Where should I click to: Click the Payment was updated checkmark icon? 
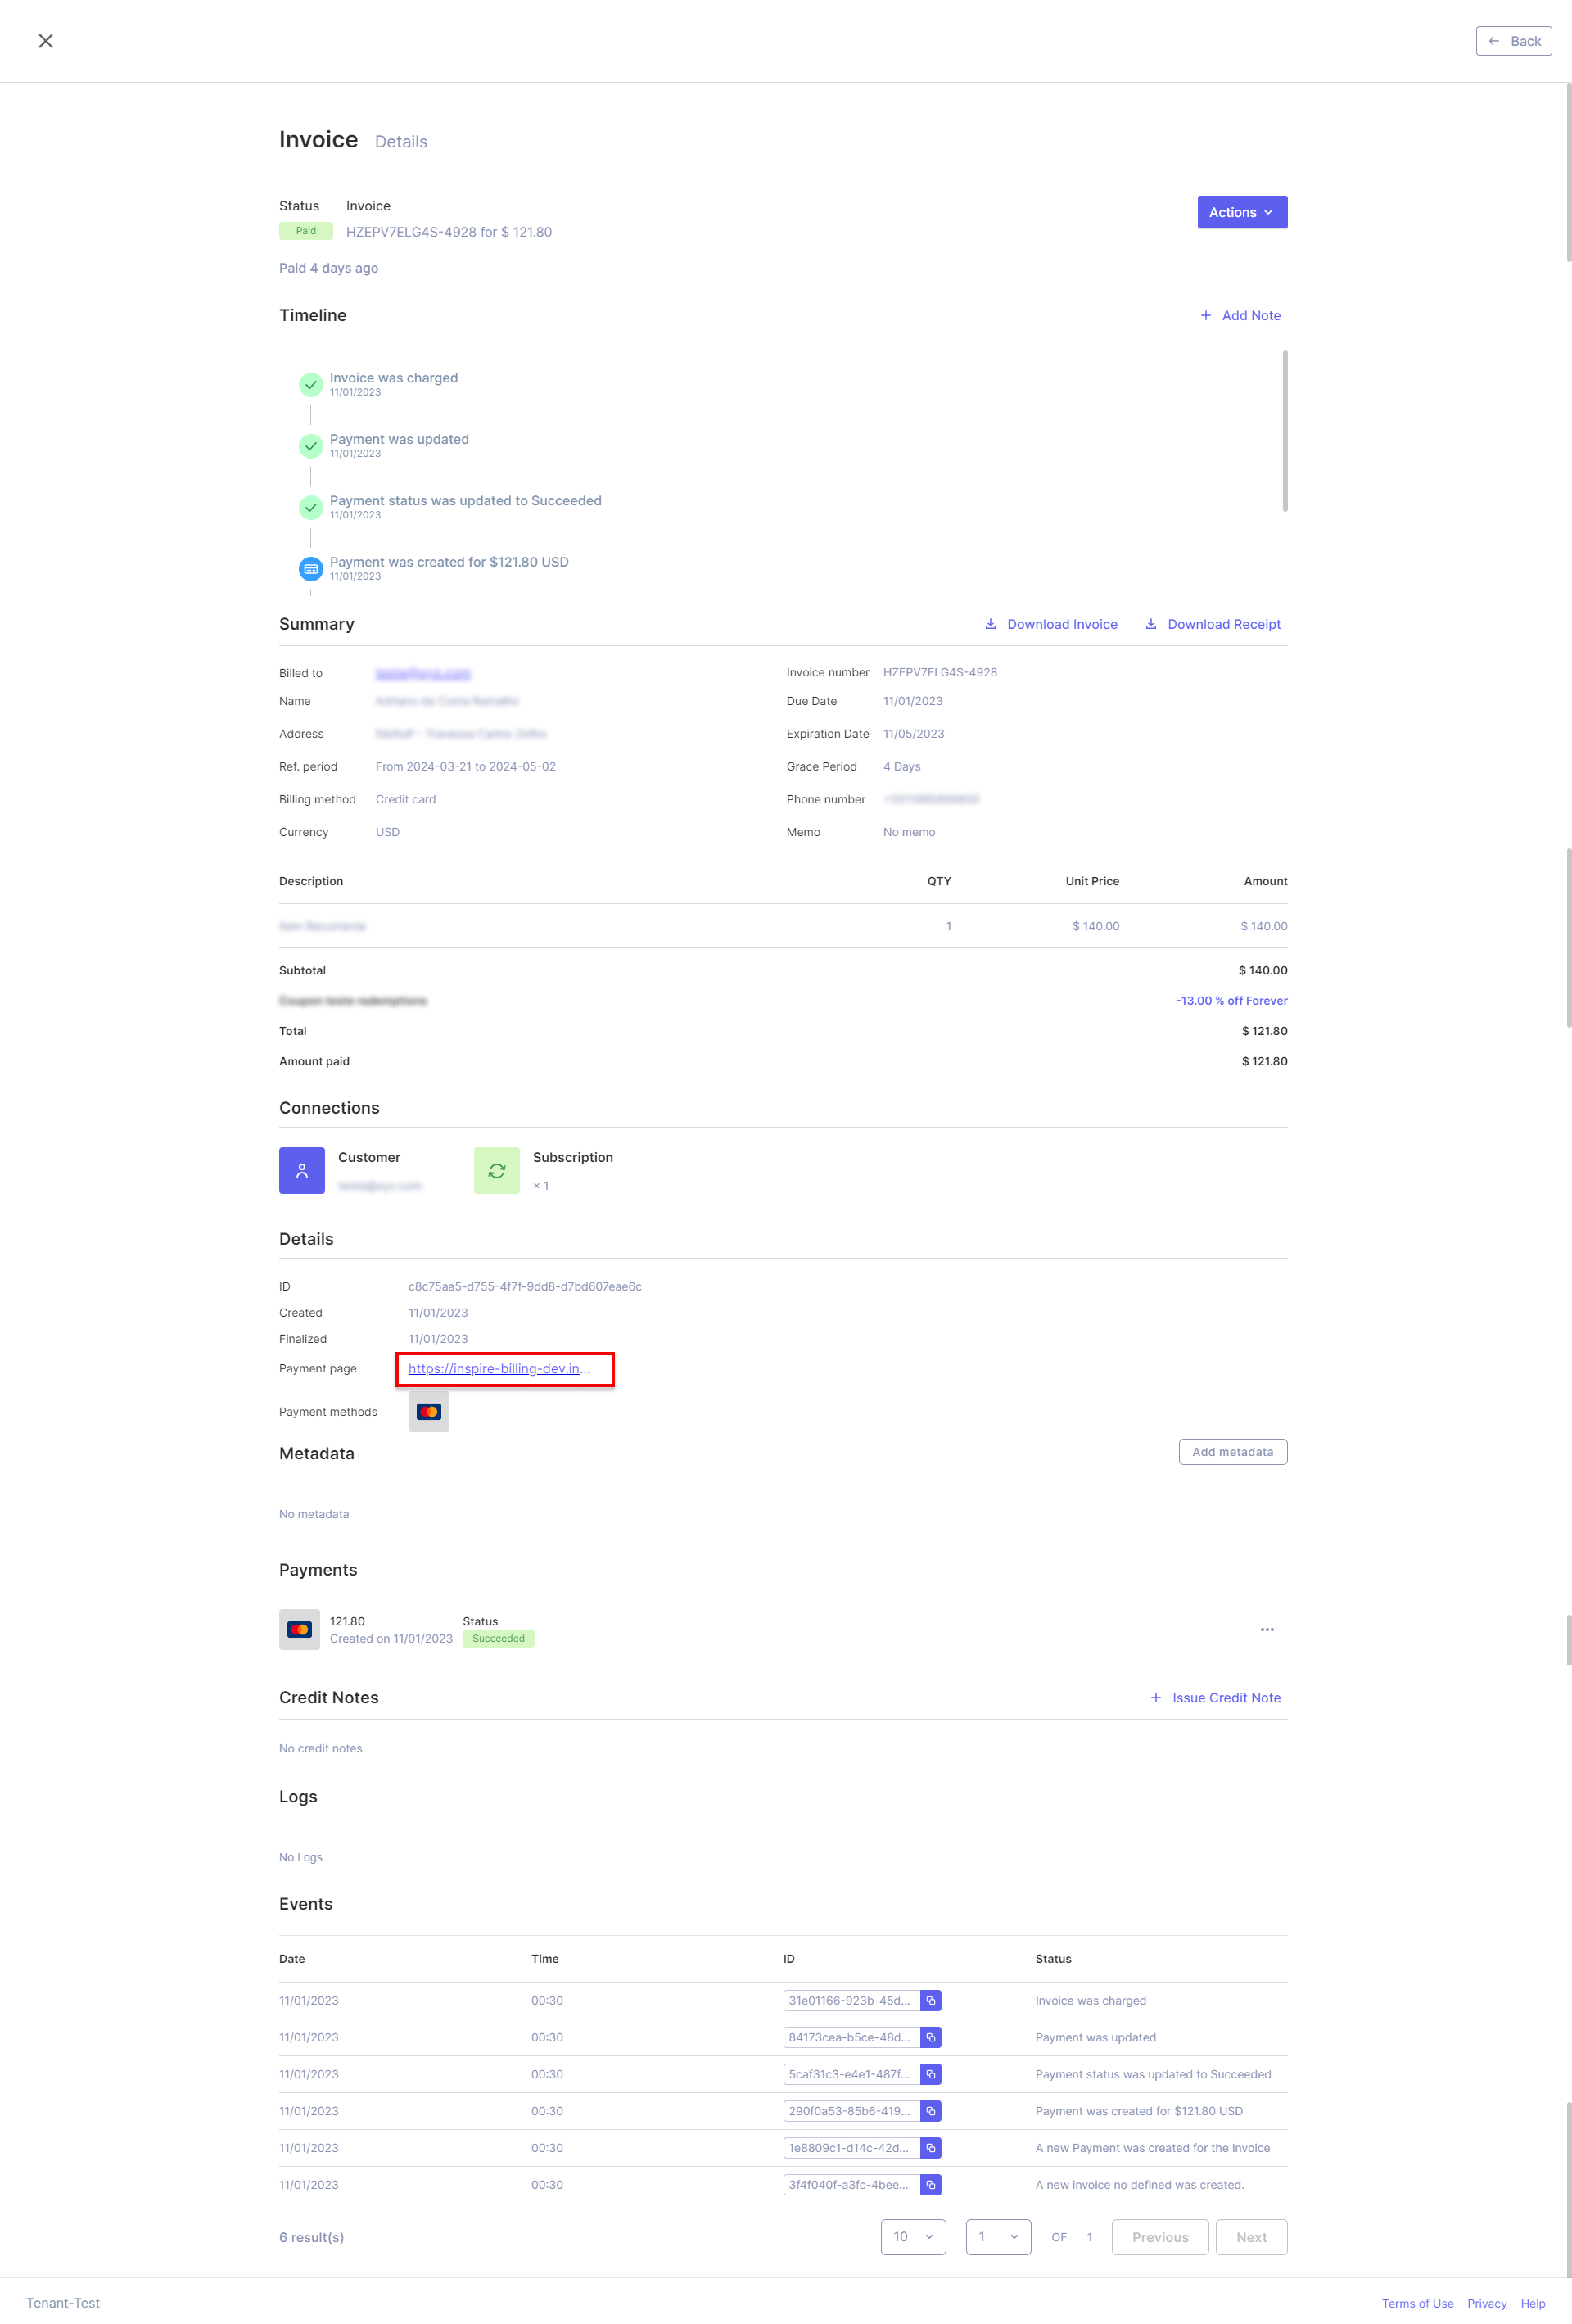(x=311, y=446)
